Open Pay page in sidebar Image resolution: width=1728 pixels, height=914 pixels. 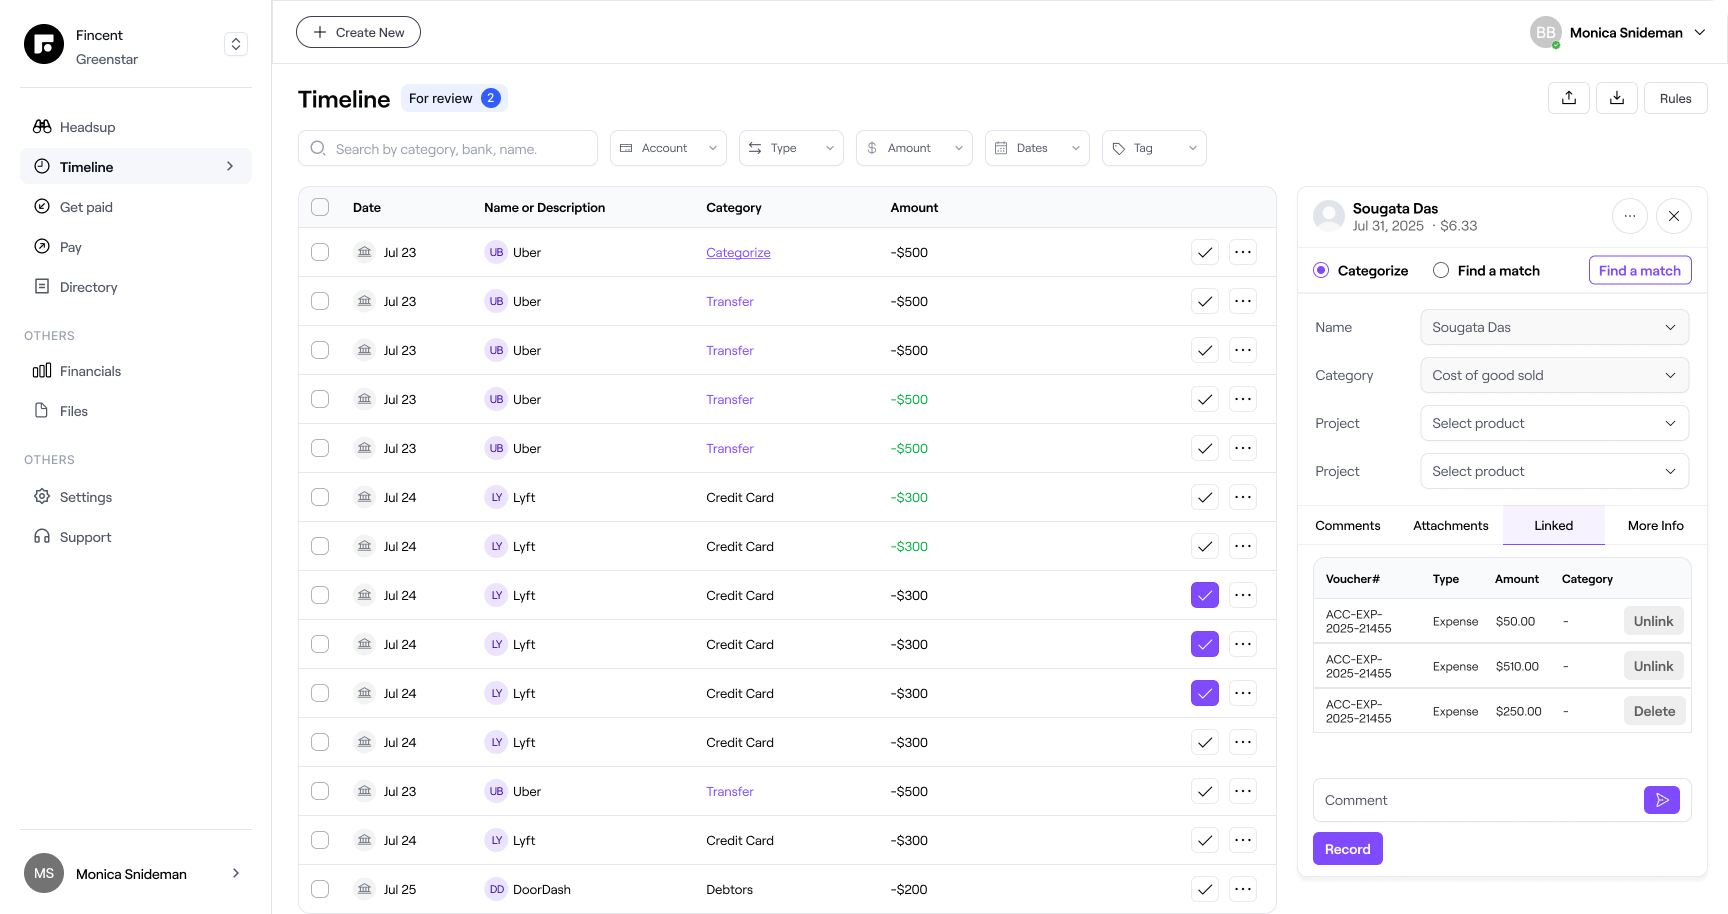pyautogui.click(x=136, y=247)
